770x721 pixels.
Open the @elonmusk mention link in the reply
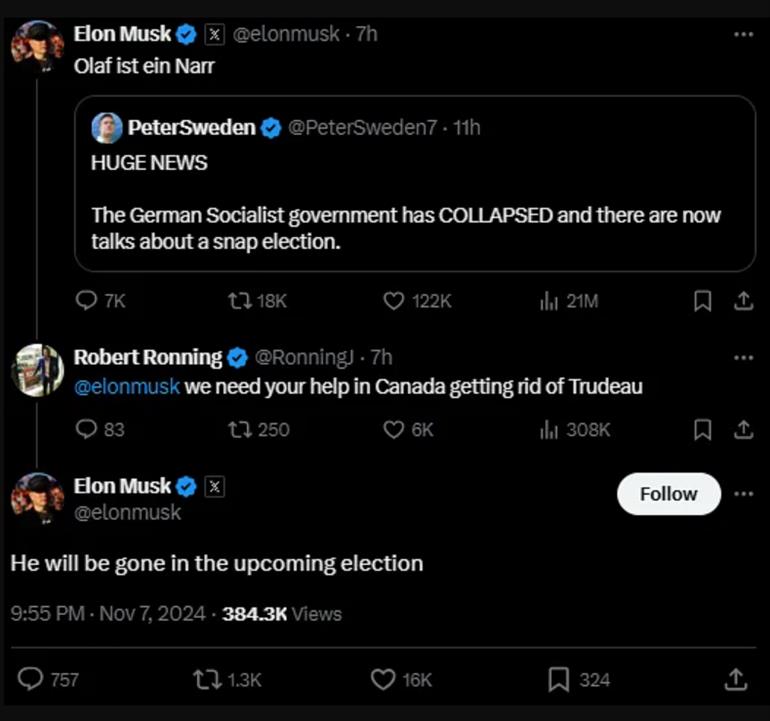pyautogui.click(x=127, y=386)
